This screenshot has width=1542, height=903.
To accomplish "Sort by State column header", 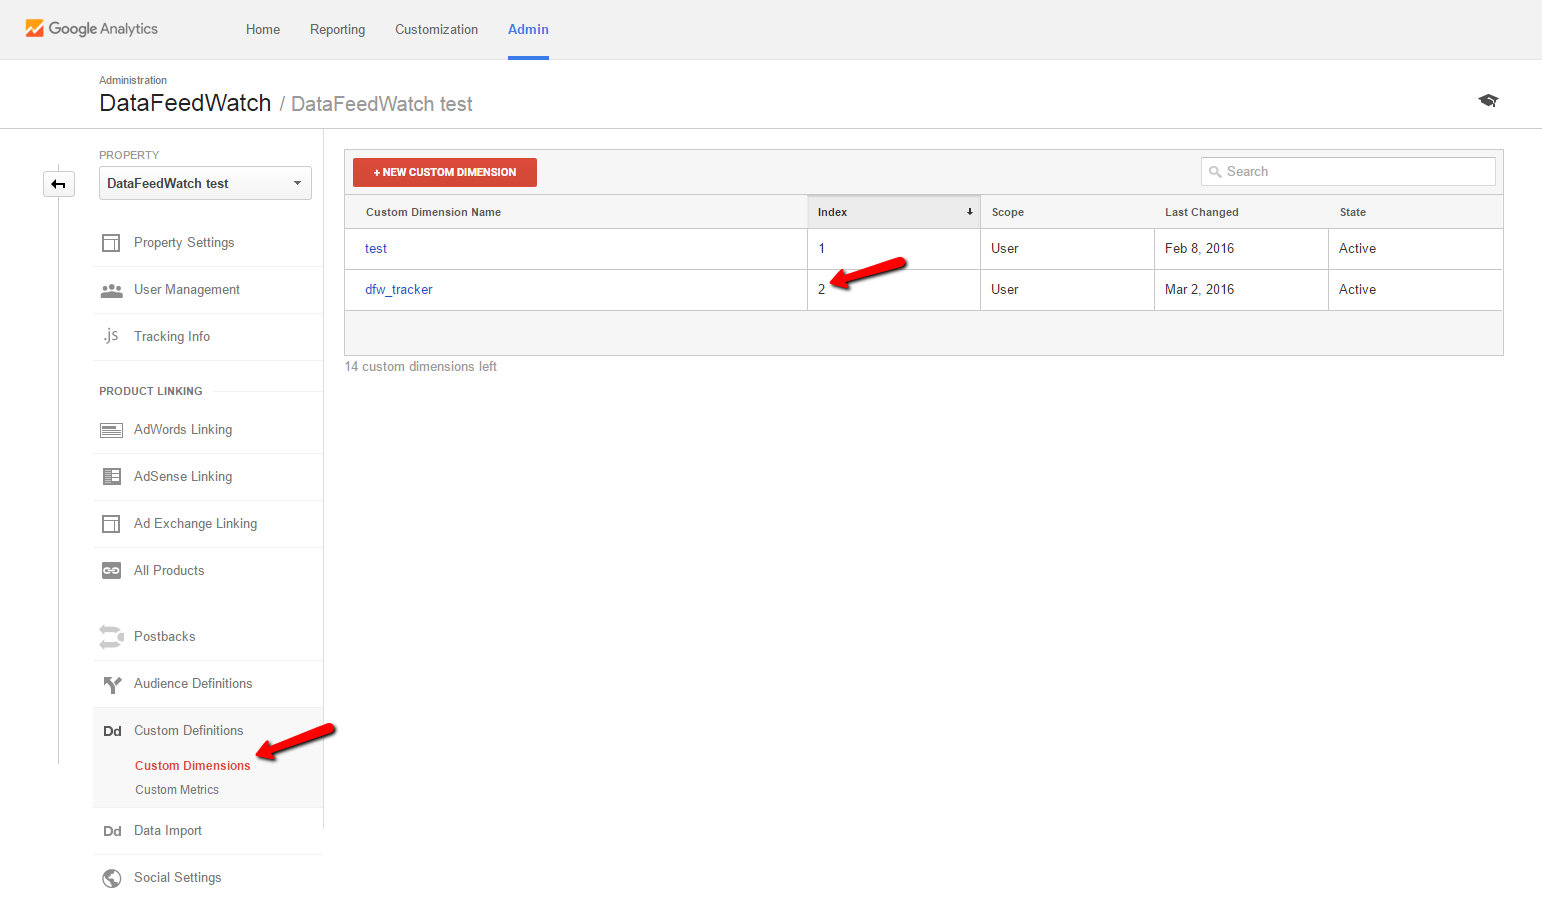I will coord(1353,212).
